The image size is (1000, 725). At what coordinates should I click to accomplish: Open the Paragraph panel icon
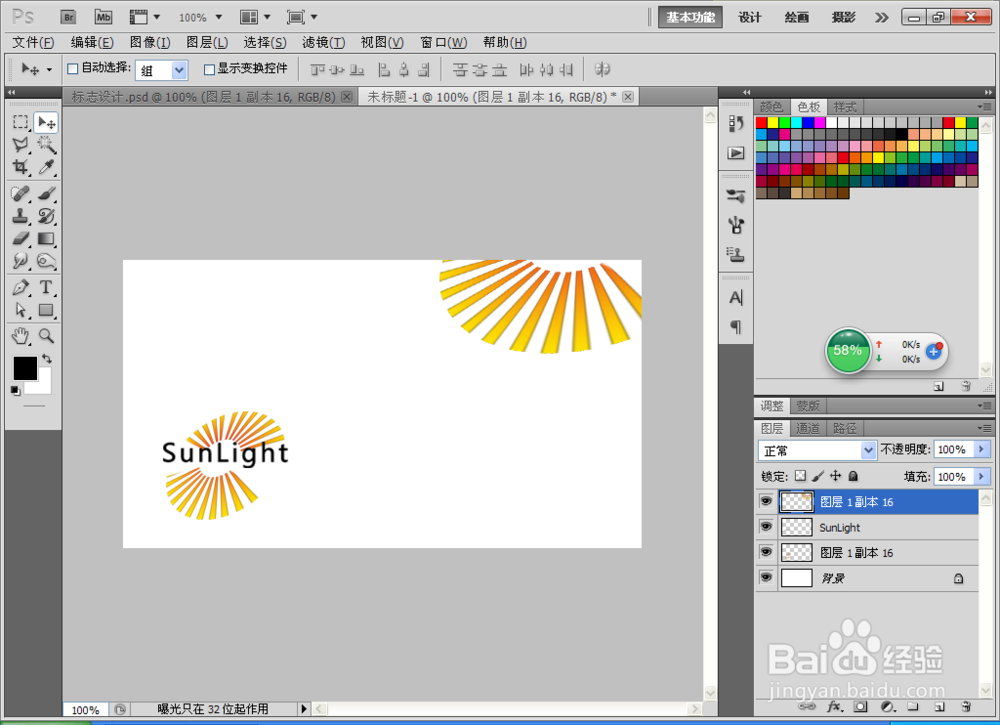736,327
